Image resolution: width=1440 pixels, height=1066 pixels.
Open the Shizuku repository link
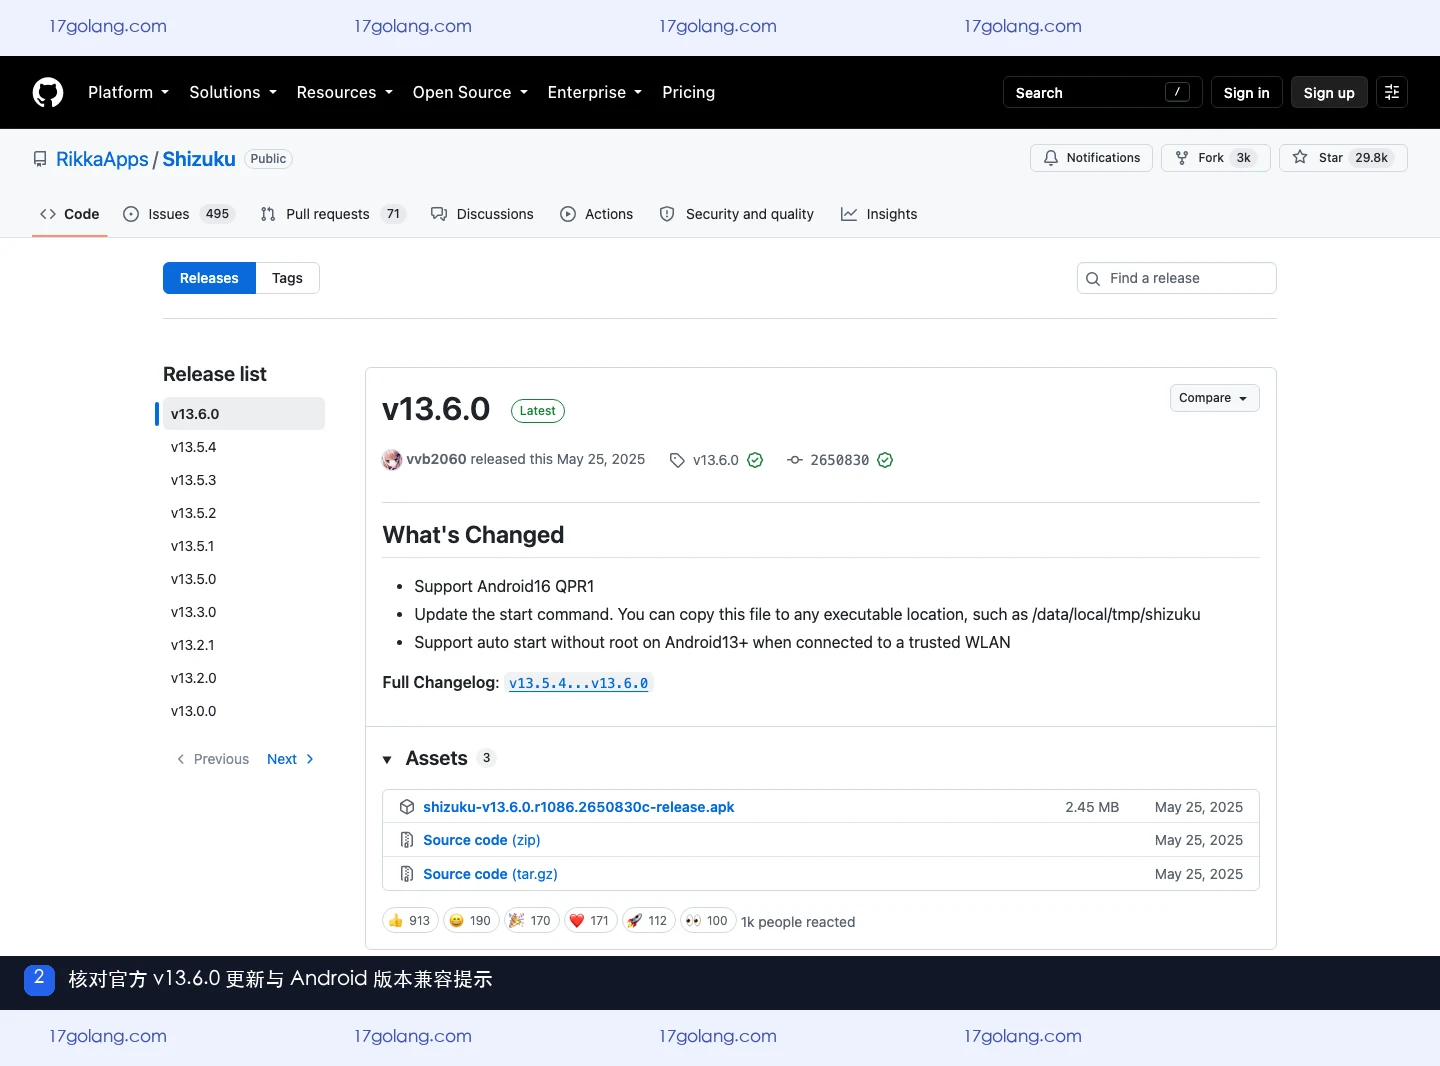click(199, 159)
